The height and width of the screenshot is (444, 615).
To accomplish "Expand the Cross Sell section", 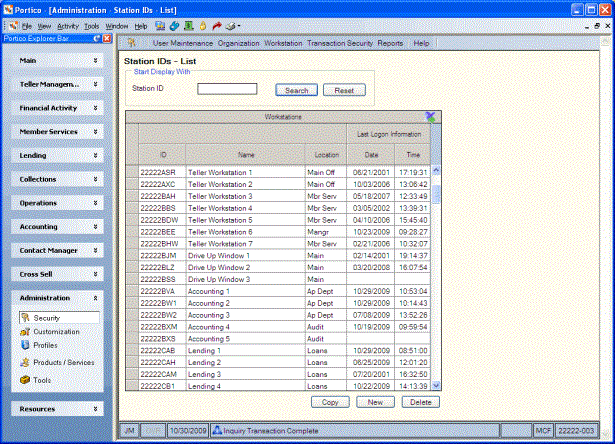I will [57, 274].
